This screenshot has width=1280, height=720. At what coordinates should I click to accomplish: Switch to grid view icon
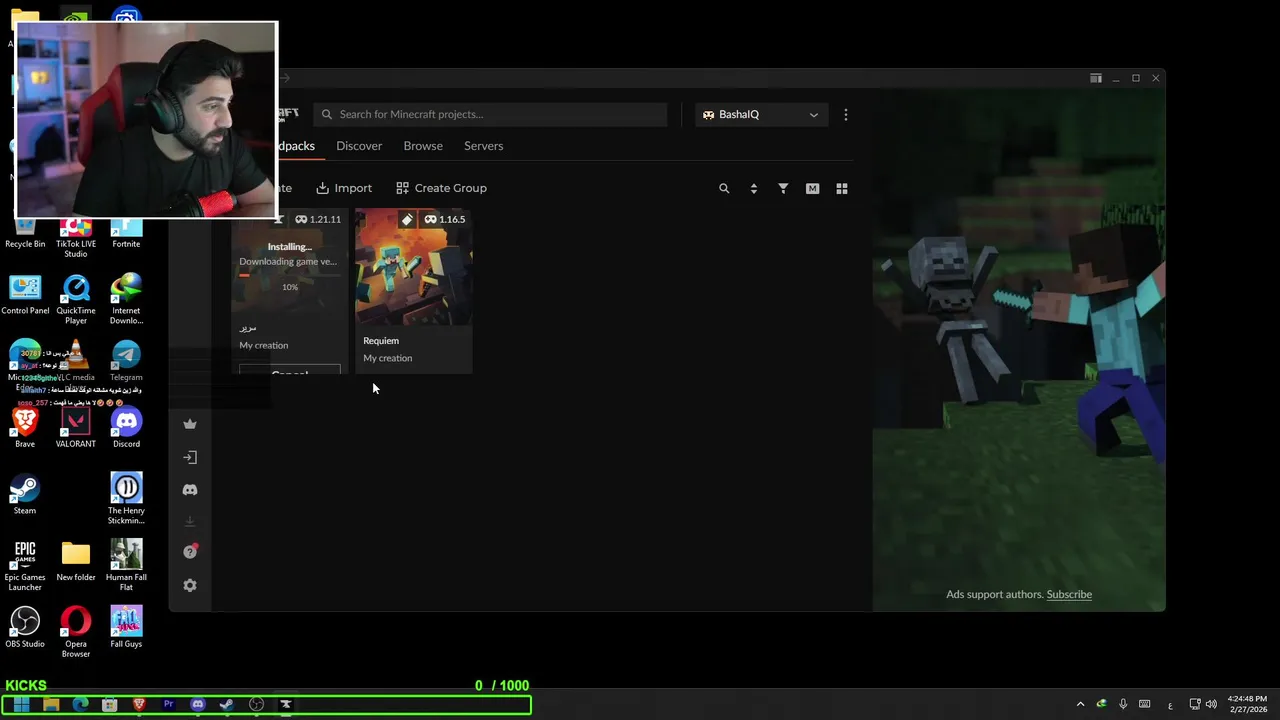(842, 188)
